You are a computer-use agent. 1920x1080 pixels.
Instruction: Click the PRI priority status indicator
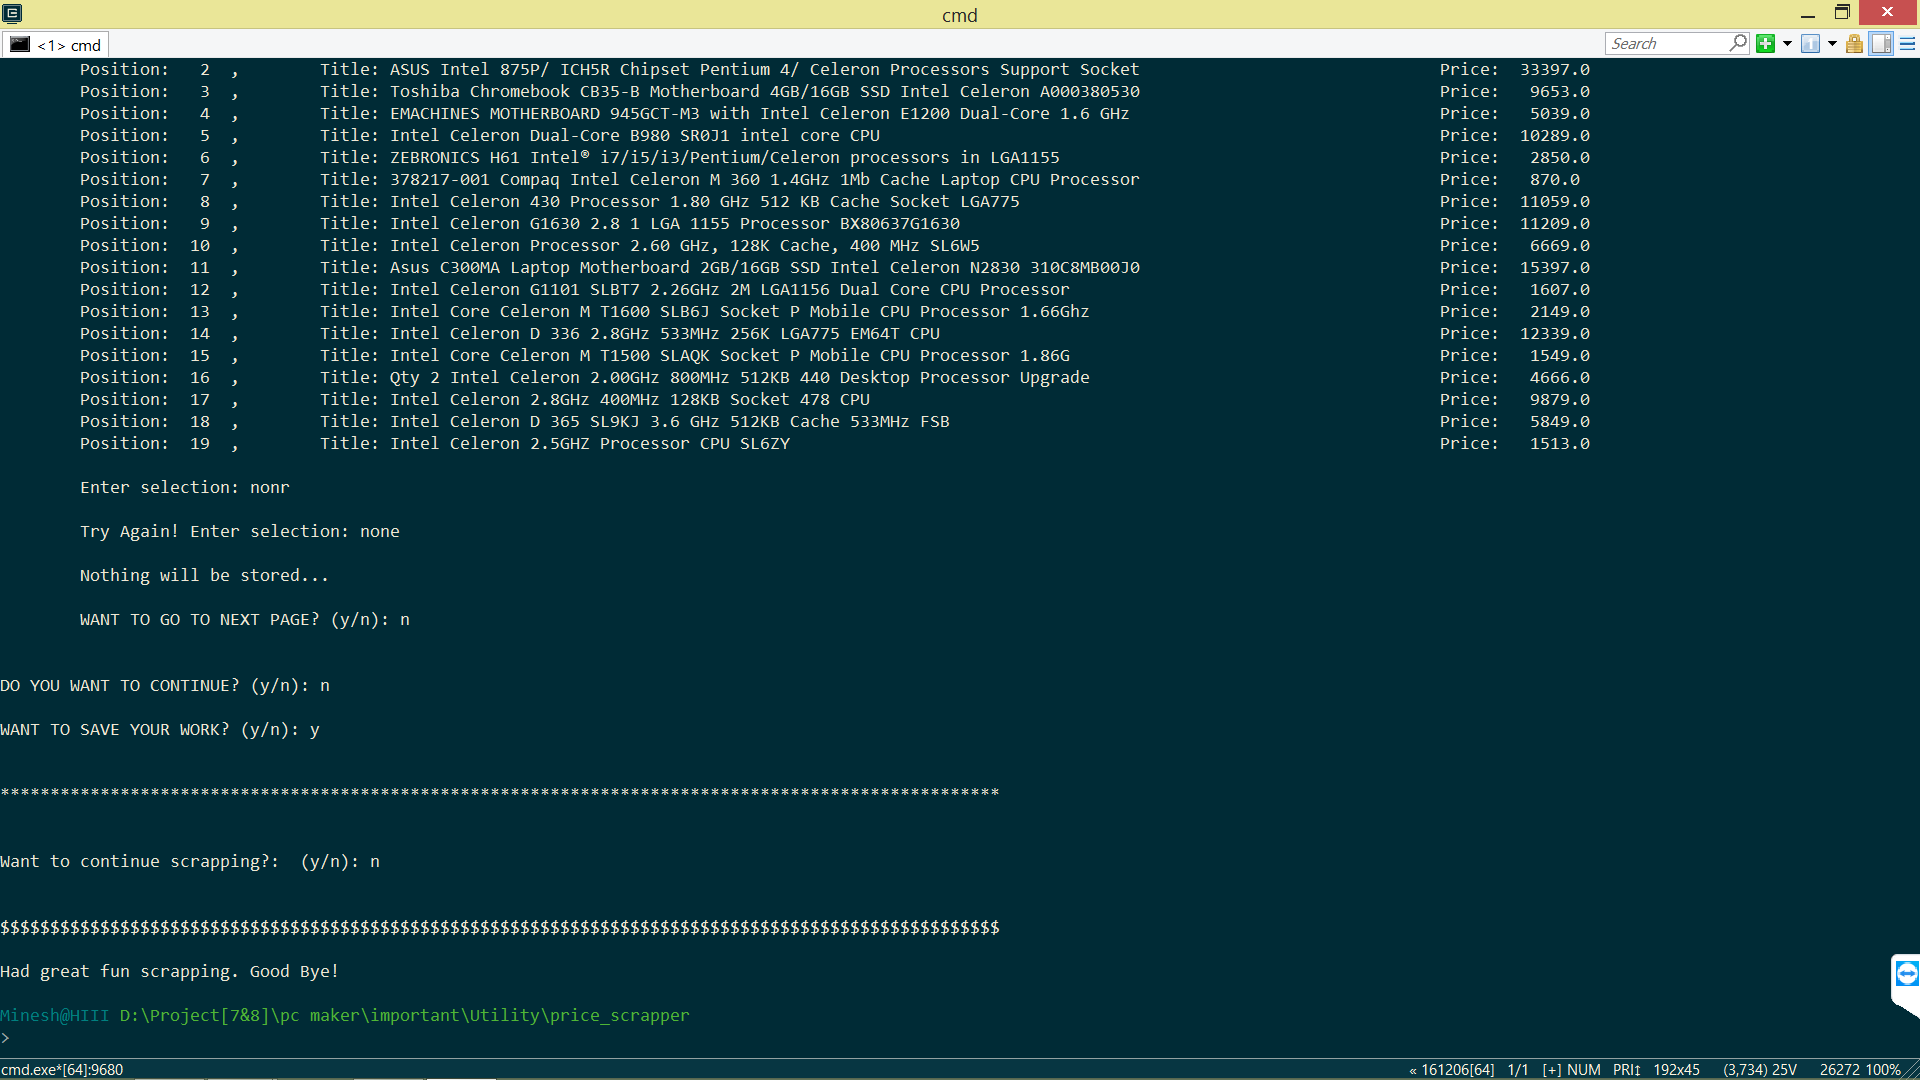click(1626, 1070)
